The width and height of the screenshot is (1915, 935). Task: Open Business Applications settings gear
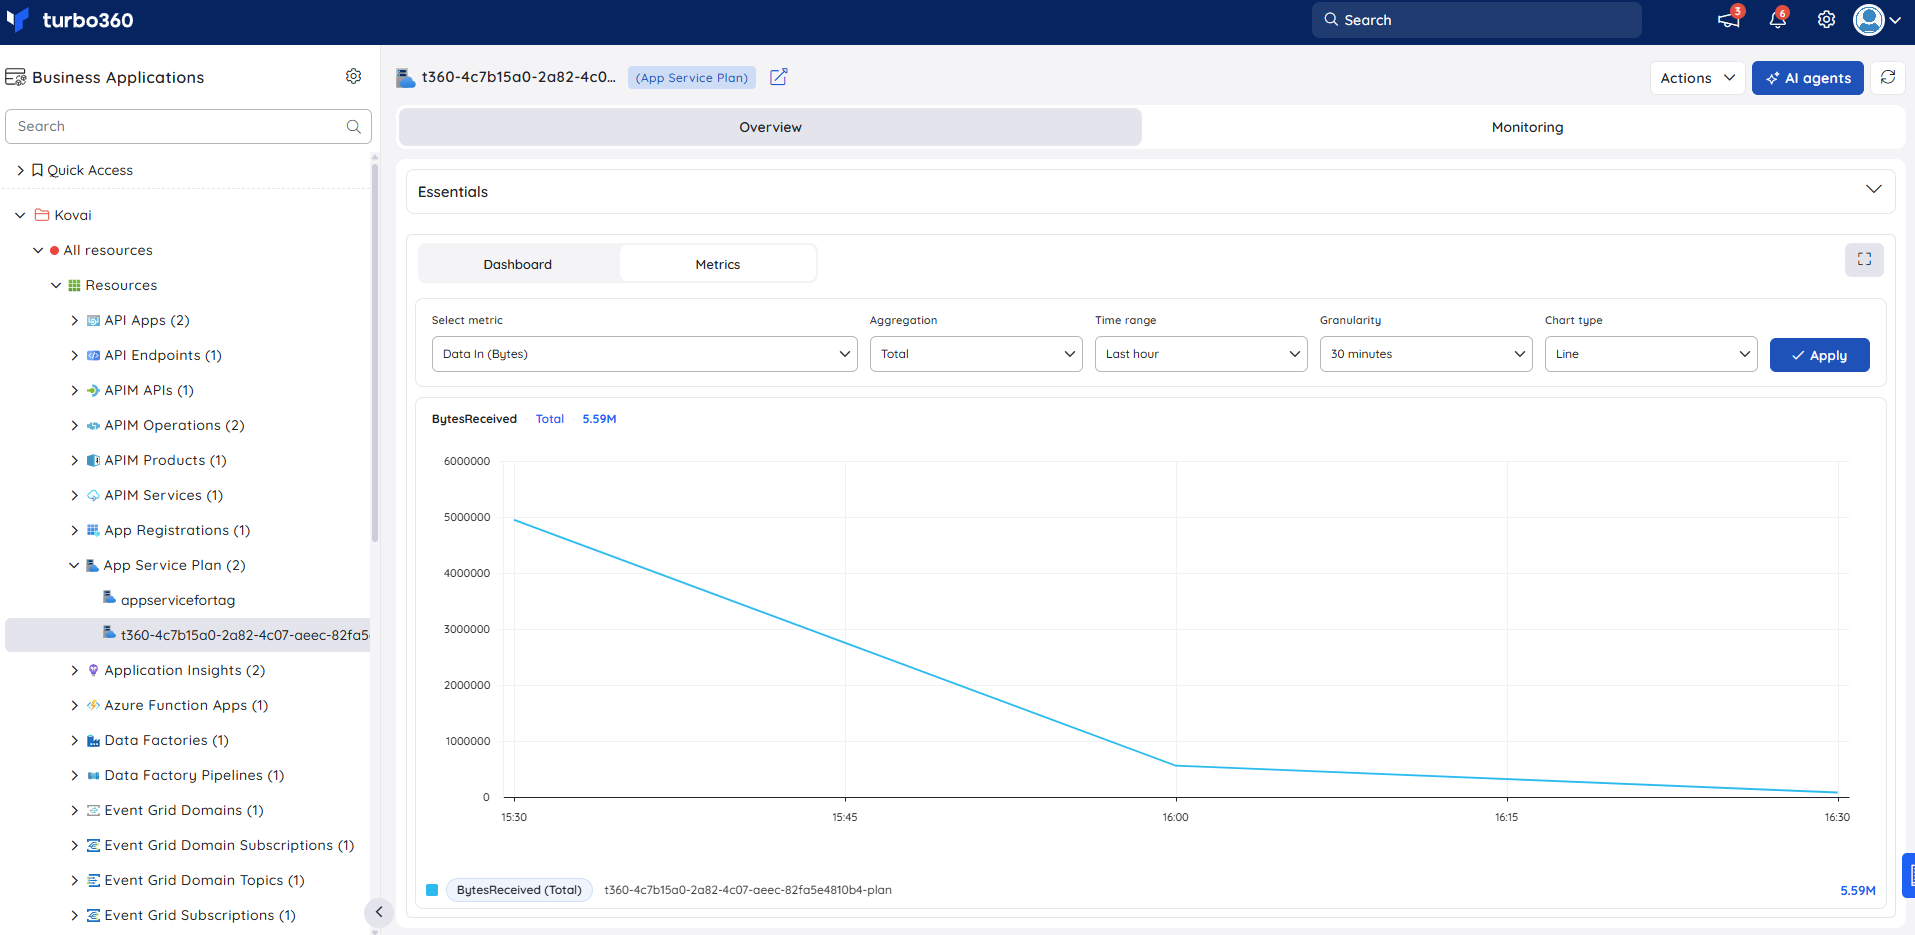[x=353, y=76]
